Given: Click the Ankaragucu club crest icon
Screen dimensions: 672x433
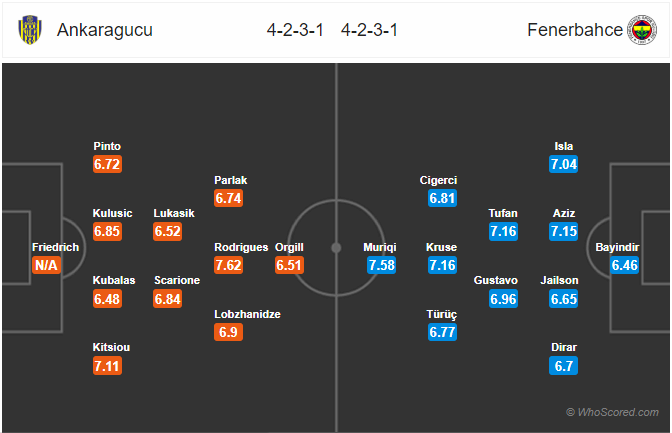Looking at the screenshot, I should point(30,30).
